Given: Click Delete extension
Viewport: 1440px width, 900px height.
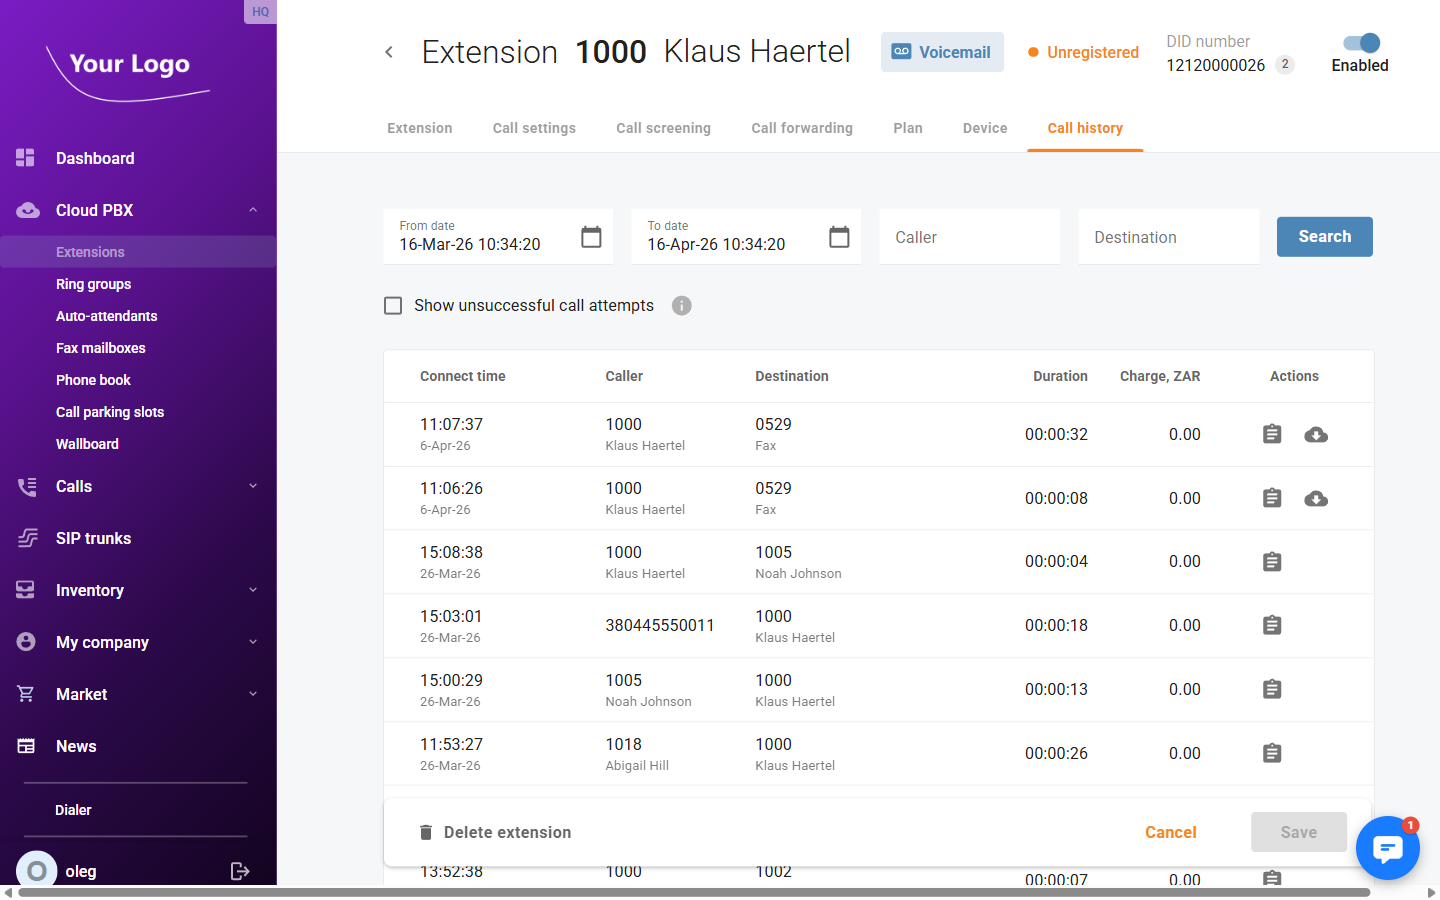Looking at the screenshot, I should coord(496,832).
